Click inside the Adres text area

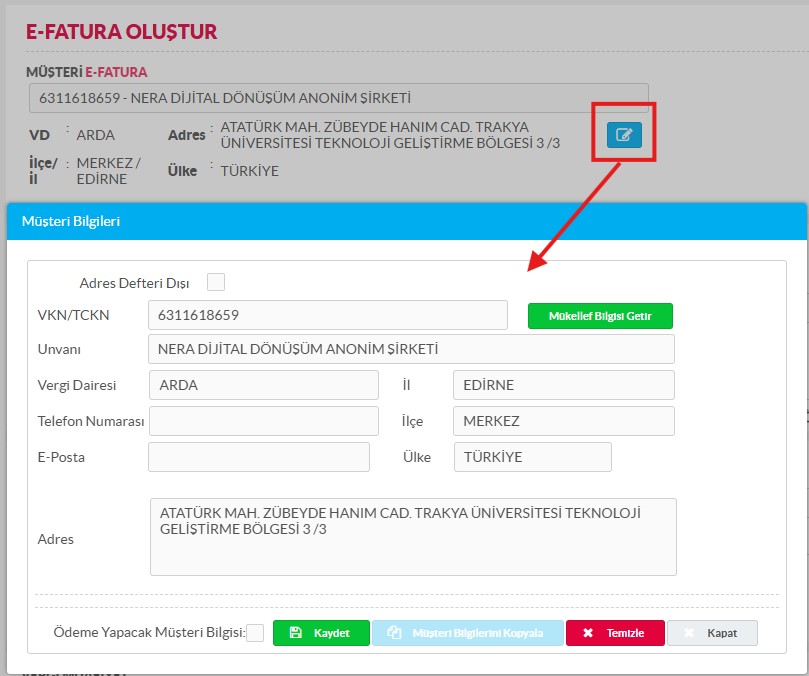pos(413,537)
